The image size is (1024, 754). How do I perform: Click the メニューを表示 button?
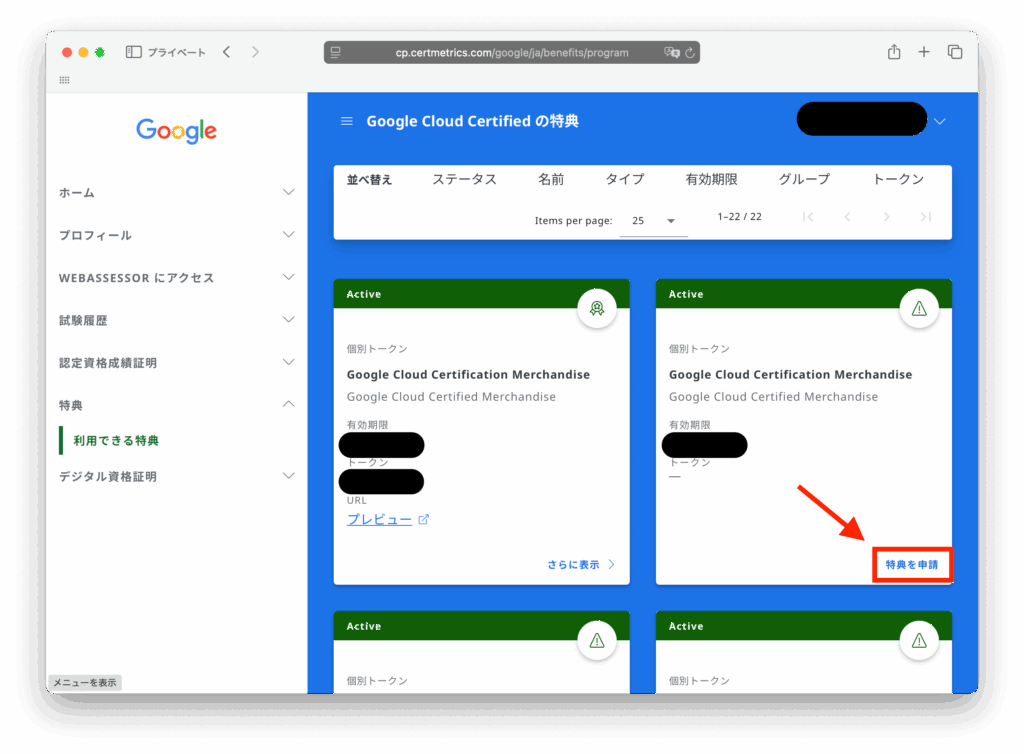coord(84,683)
